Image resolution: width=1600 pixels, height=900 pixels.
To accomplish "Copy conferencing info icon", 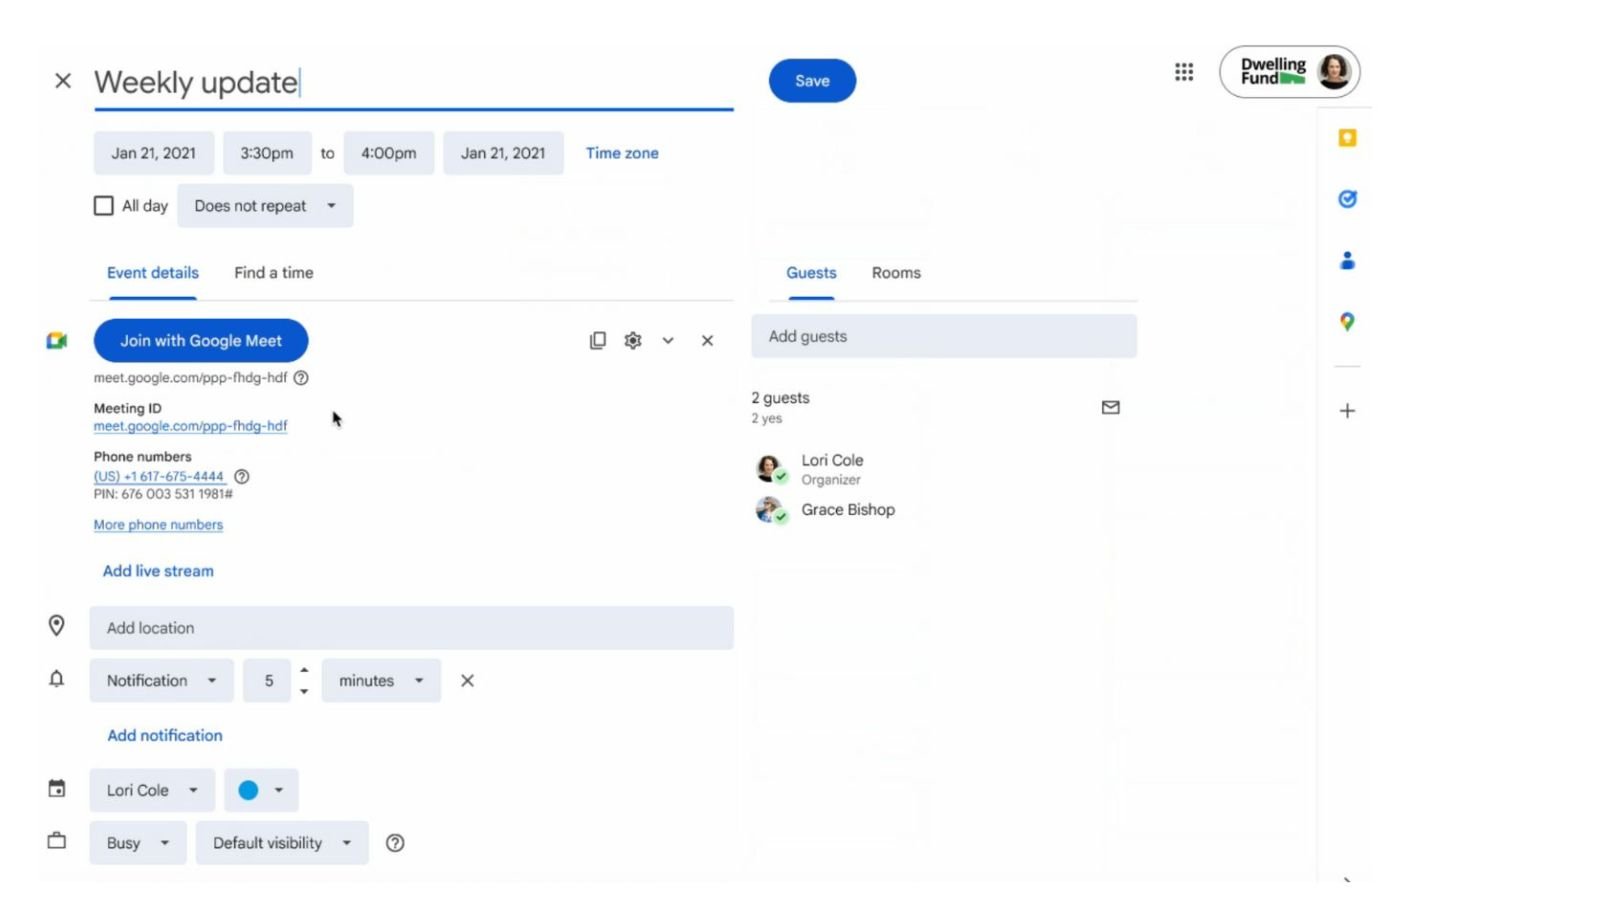I will pyautogui.click(x=597, y=341).
